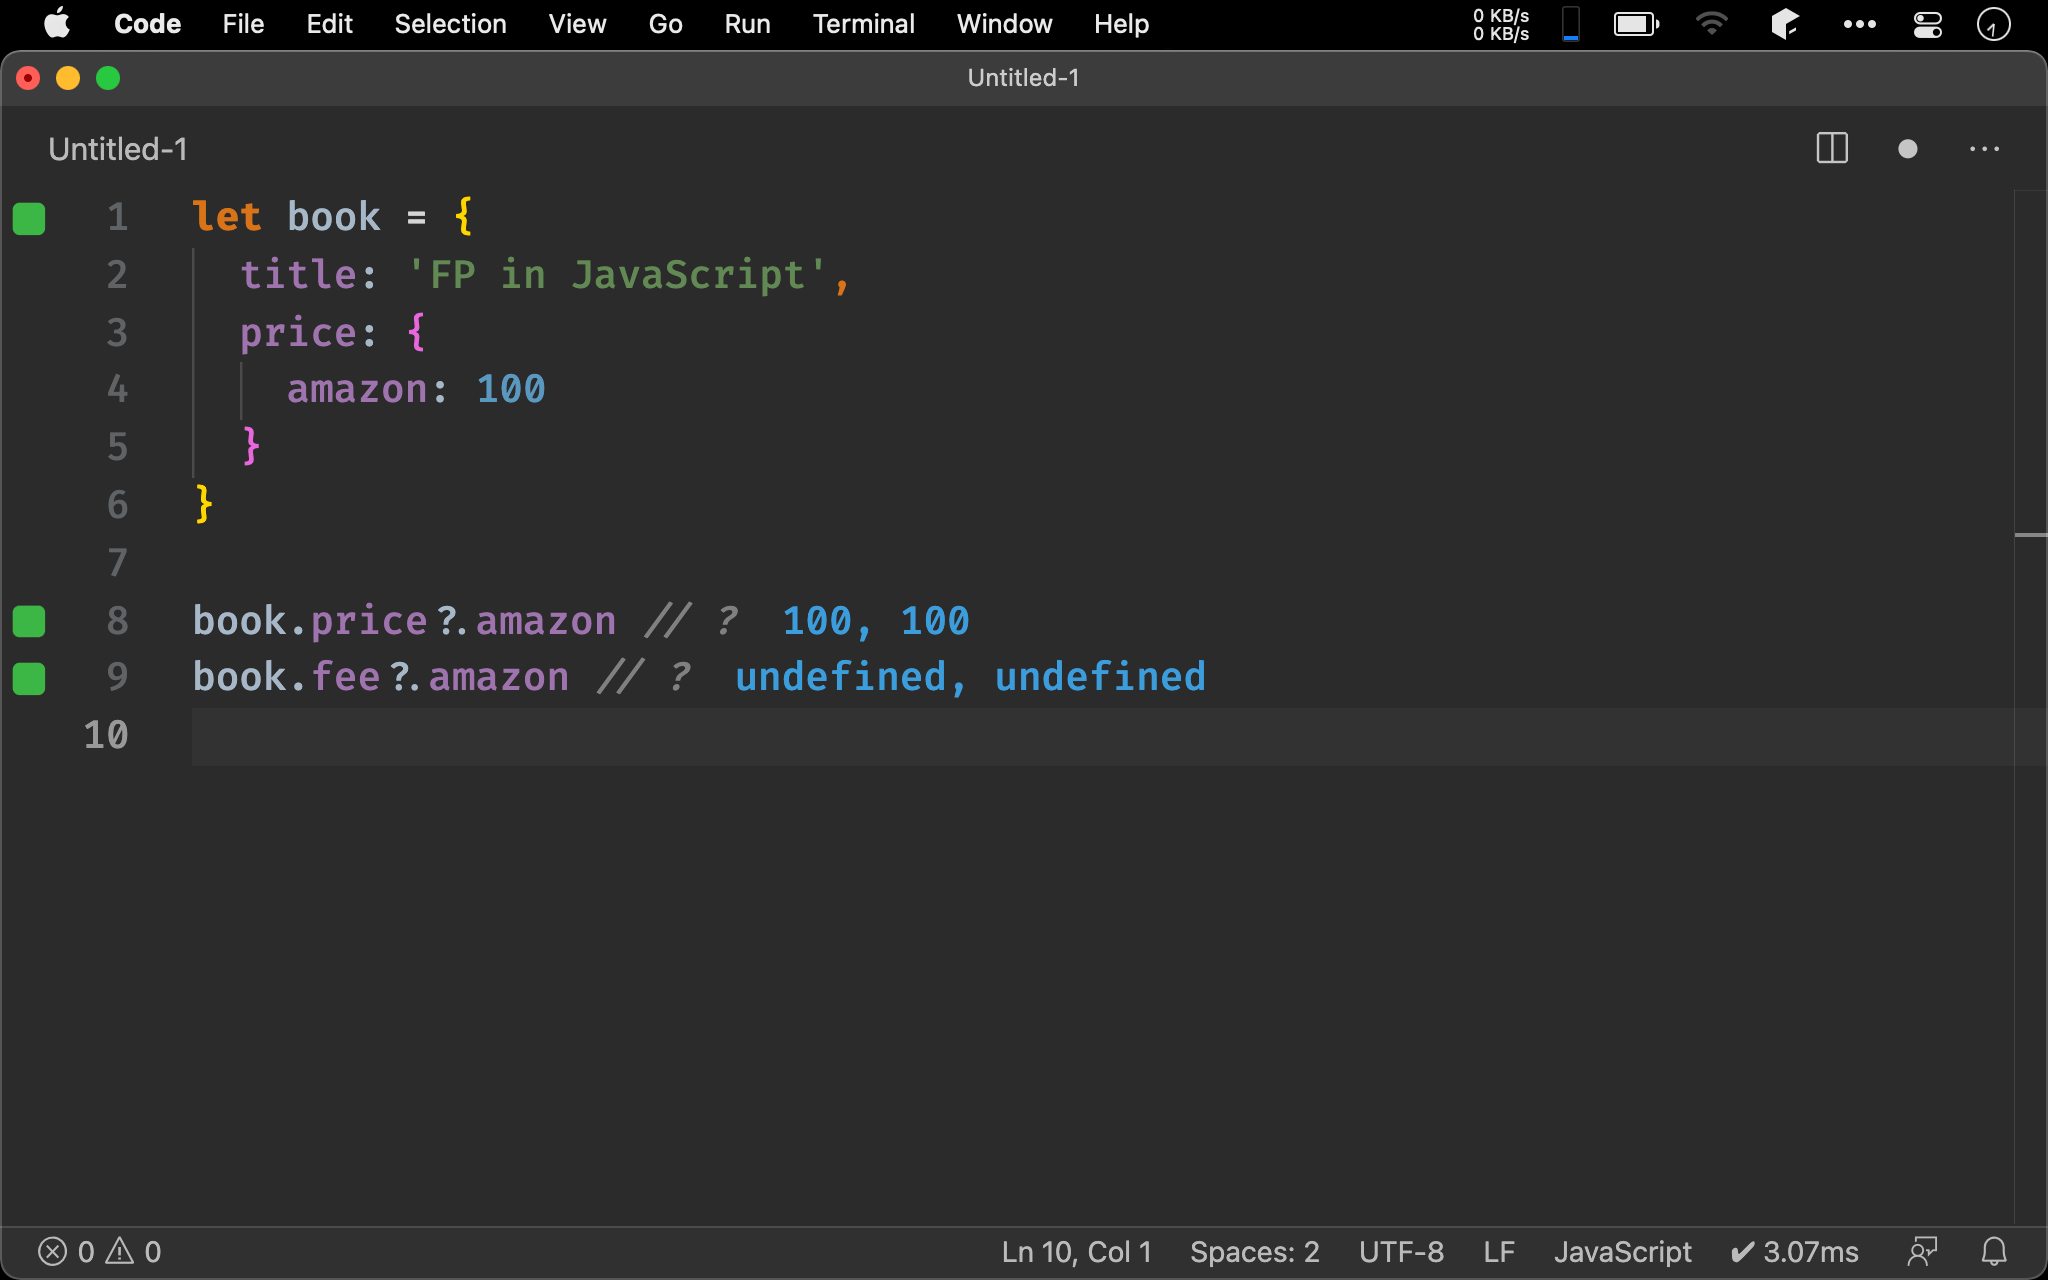The image size is (2048, 1280).
Task: Open Control Center in menu bar
Action: (x=1927, y=23)
